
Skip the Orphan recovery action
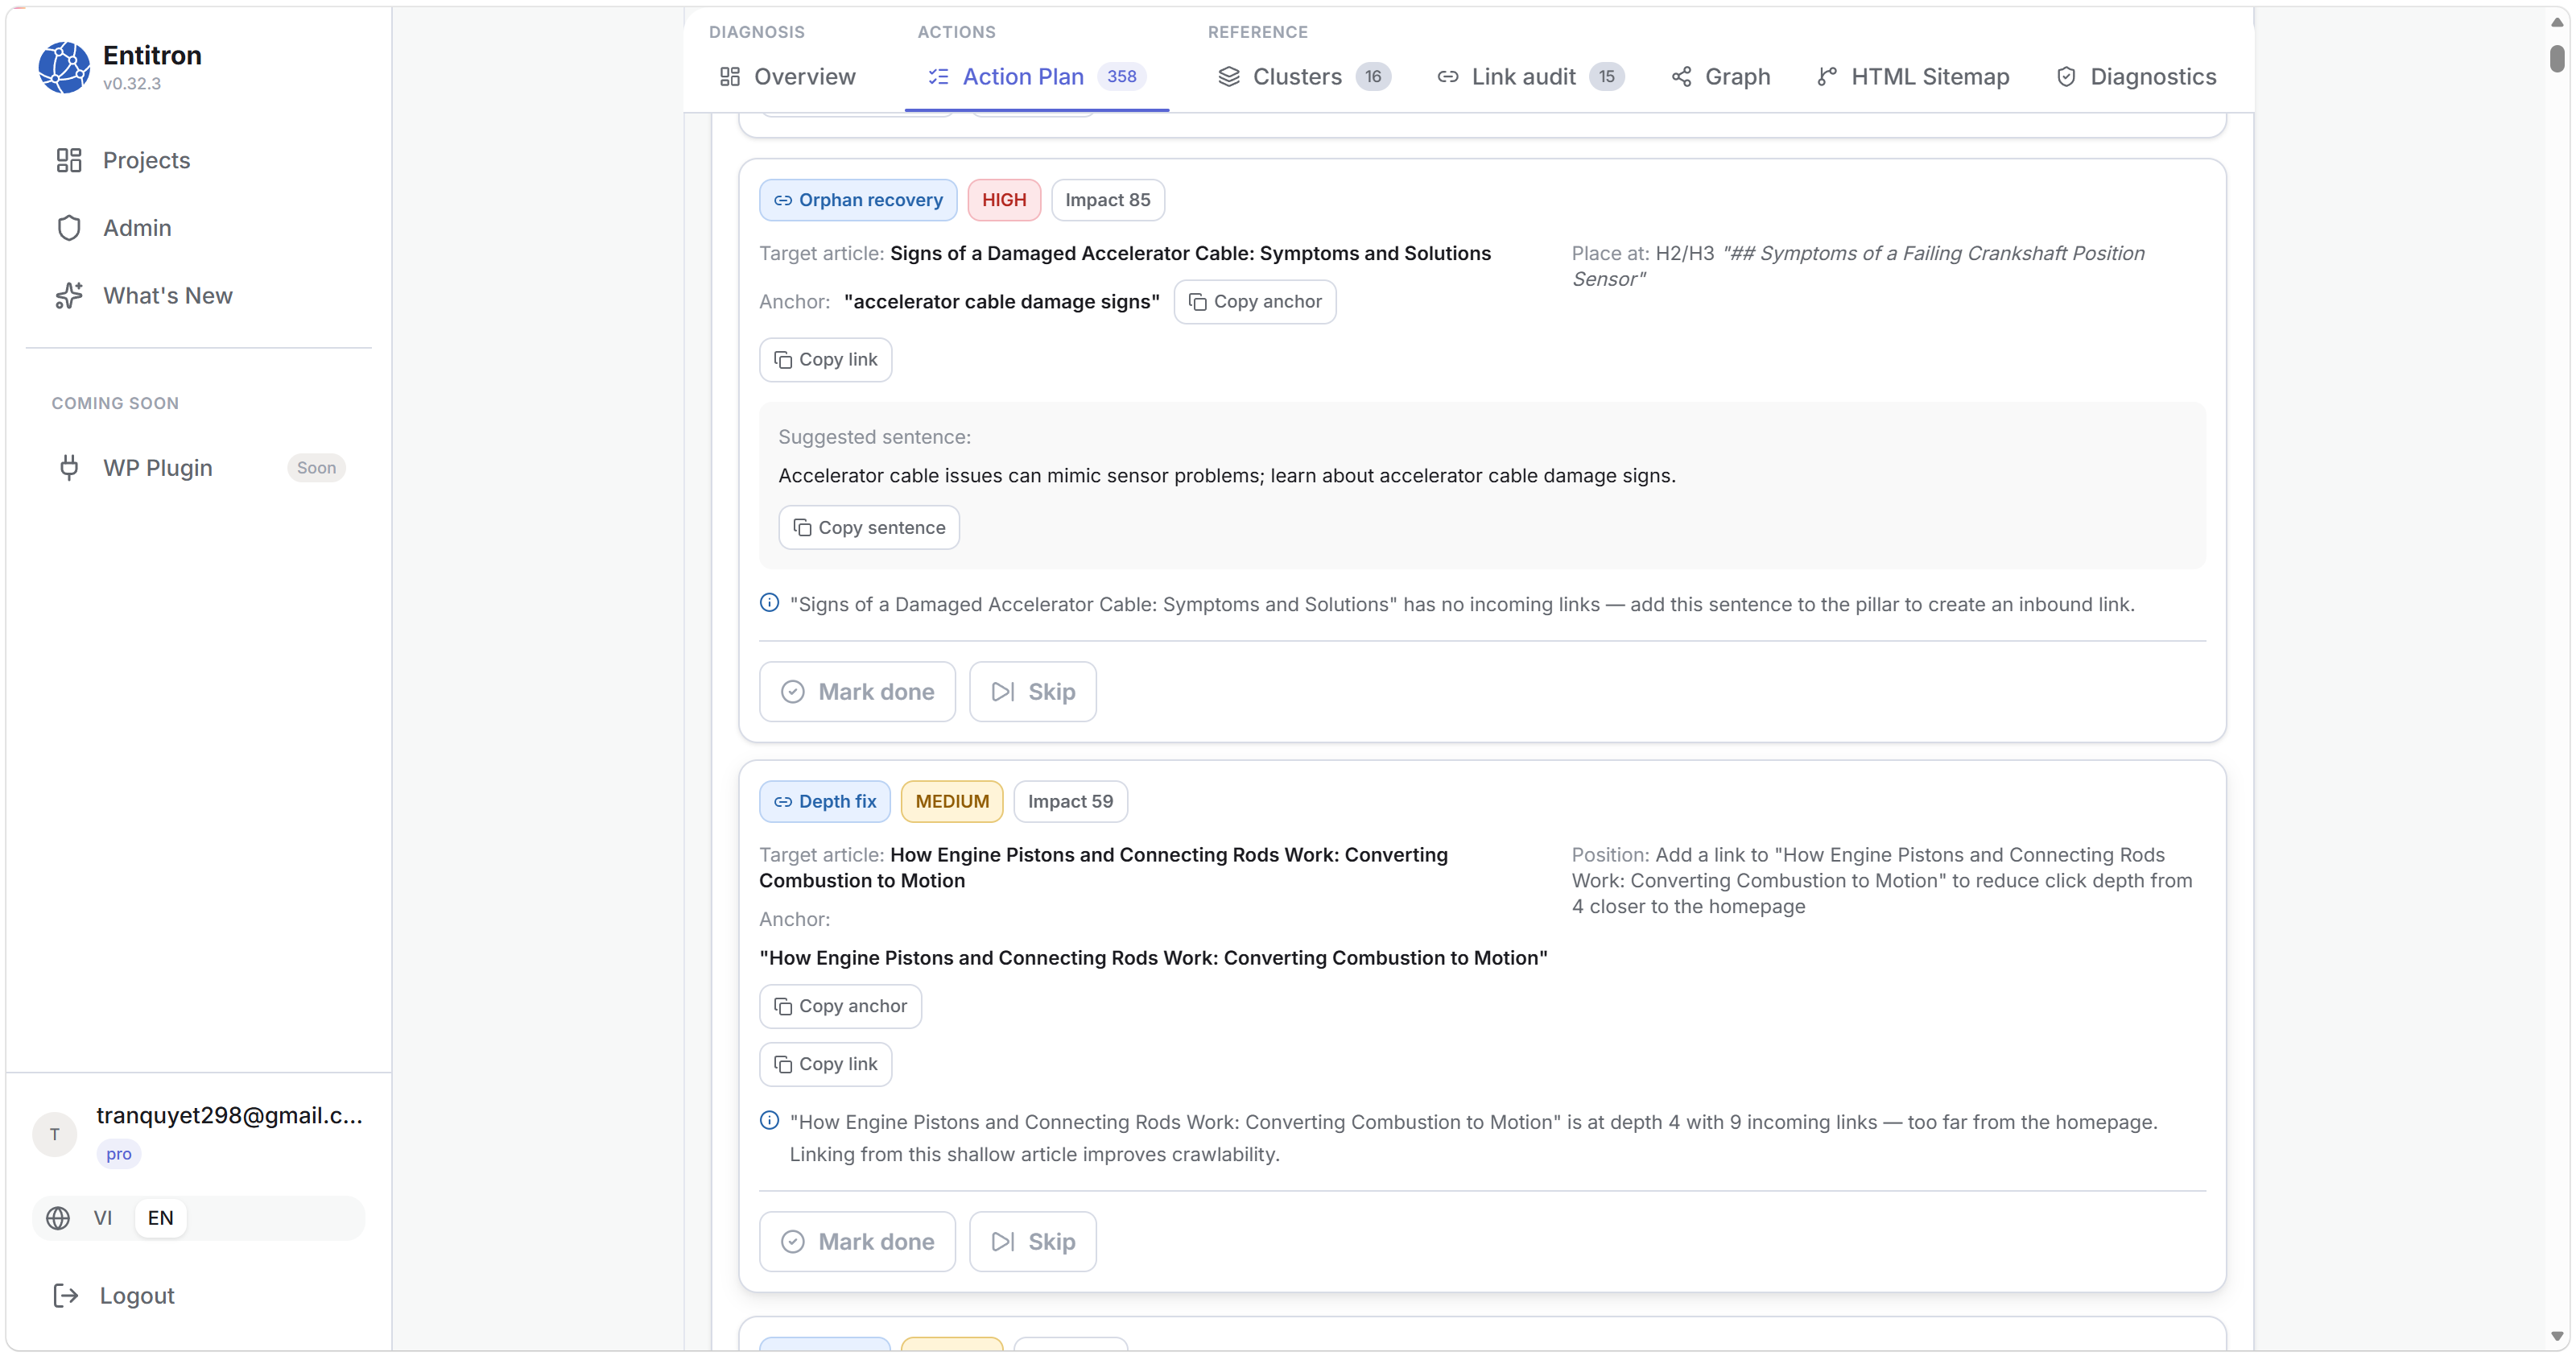1033,692
